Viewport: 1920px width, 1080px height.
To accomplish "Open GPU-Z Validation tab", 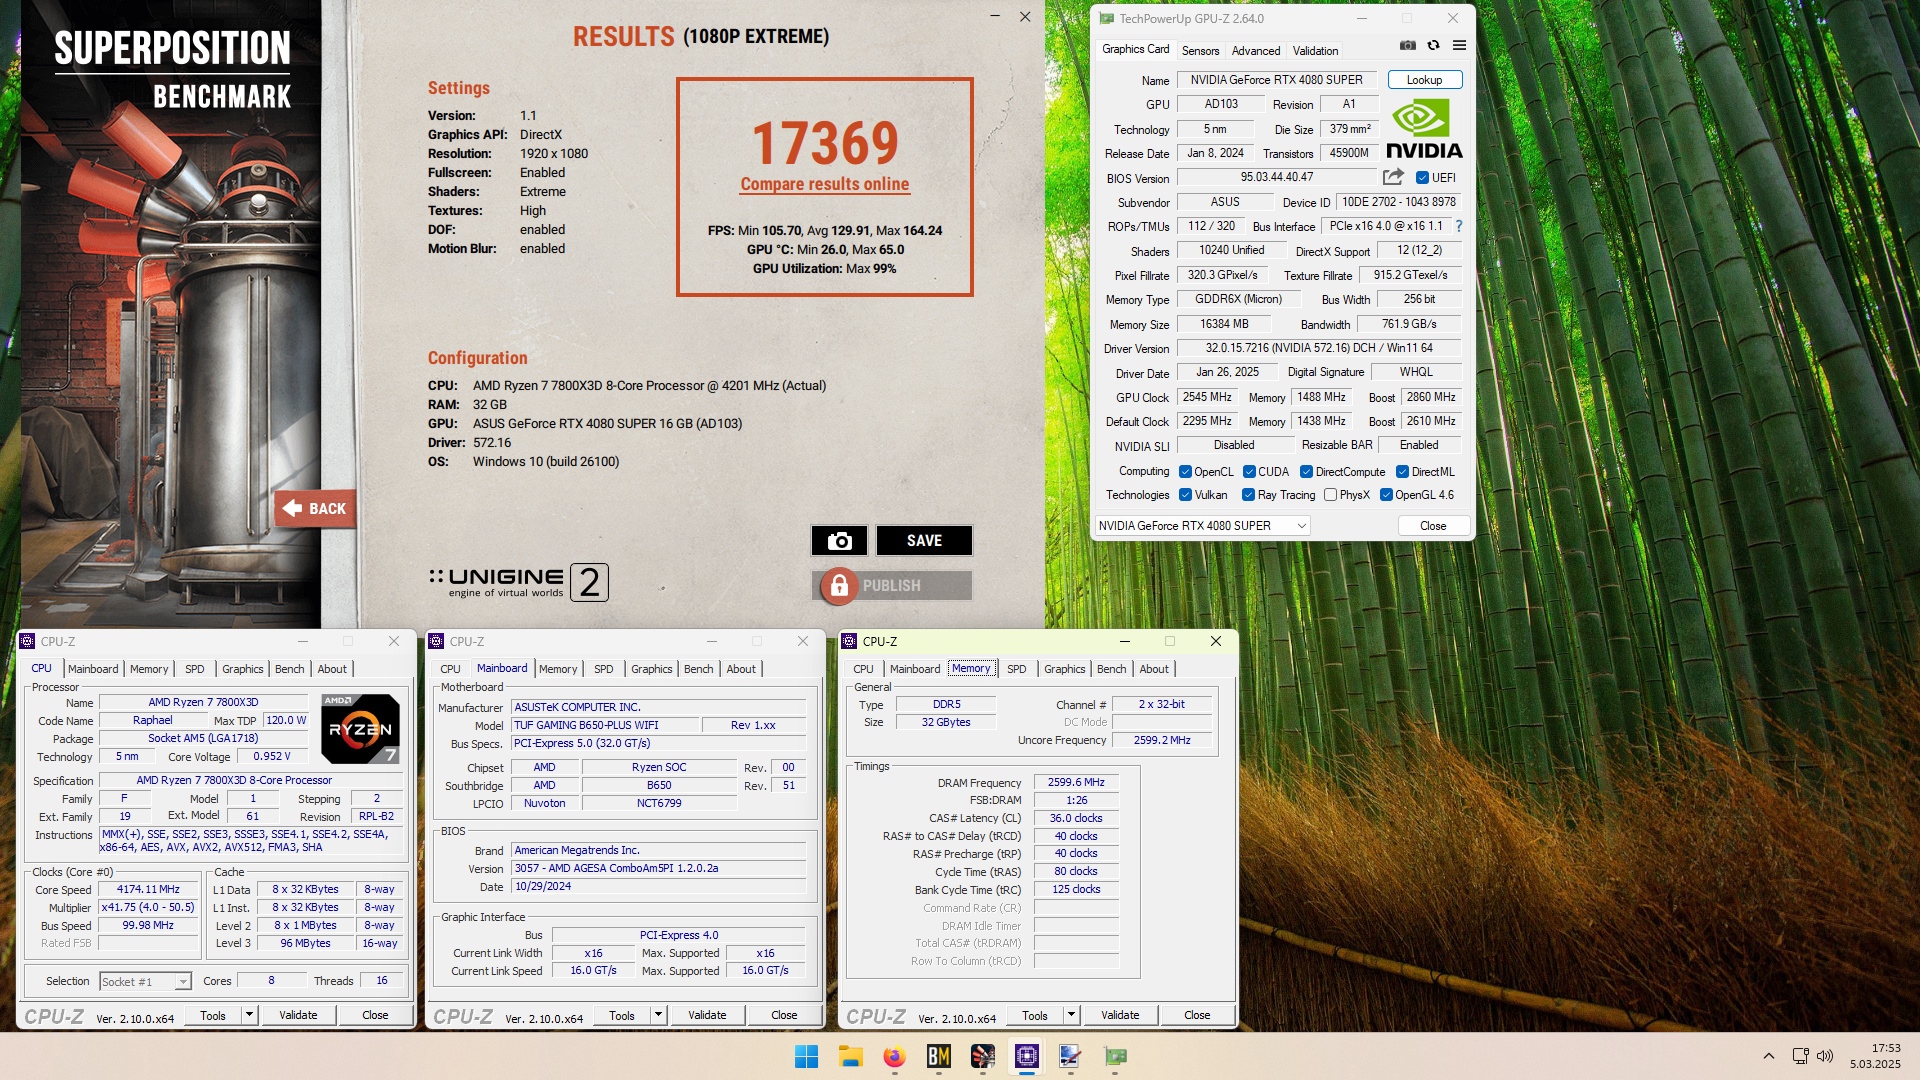I will pyautogui.click(x=1315, y=50).
